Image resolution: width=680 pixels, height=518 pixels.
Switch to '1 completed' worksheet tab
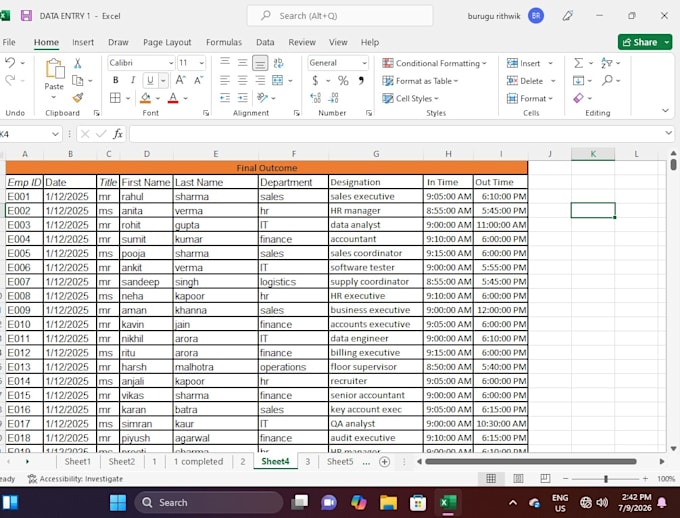(199, 462)
